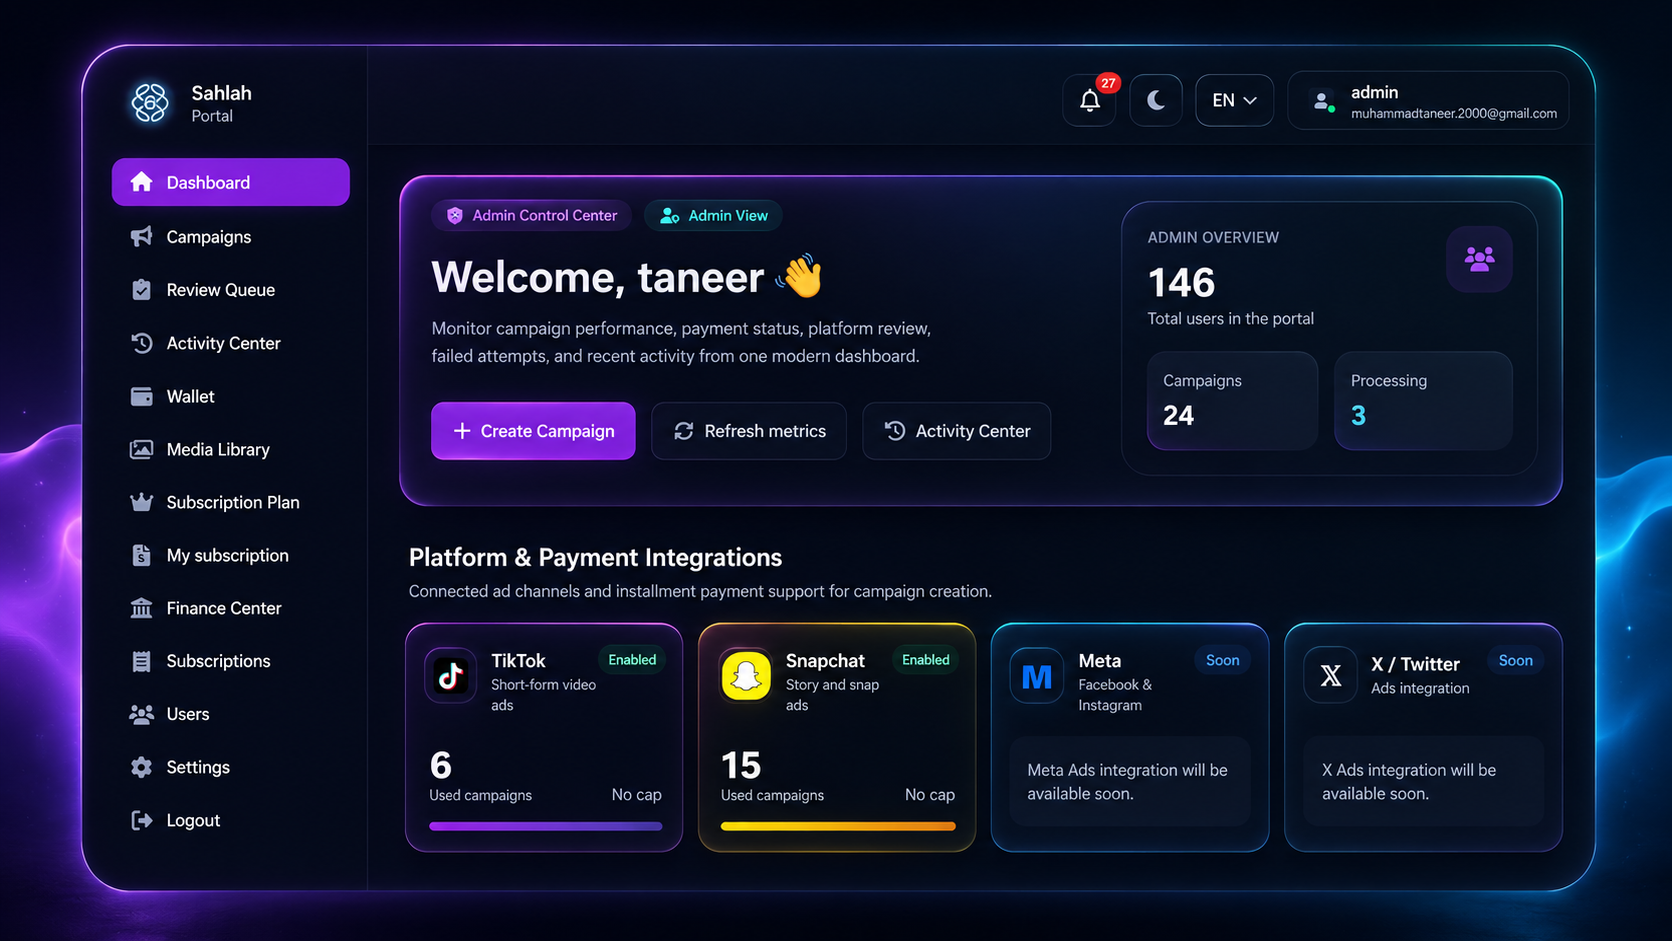1672x941 pixels.
Task: Open Review Queue in the sidebar
Action: 231,290
